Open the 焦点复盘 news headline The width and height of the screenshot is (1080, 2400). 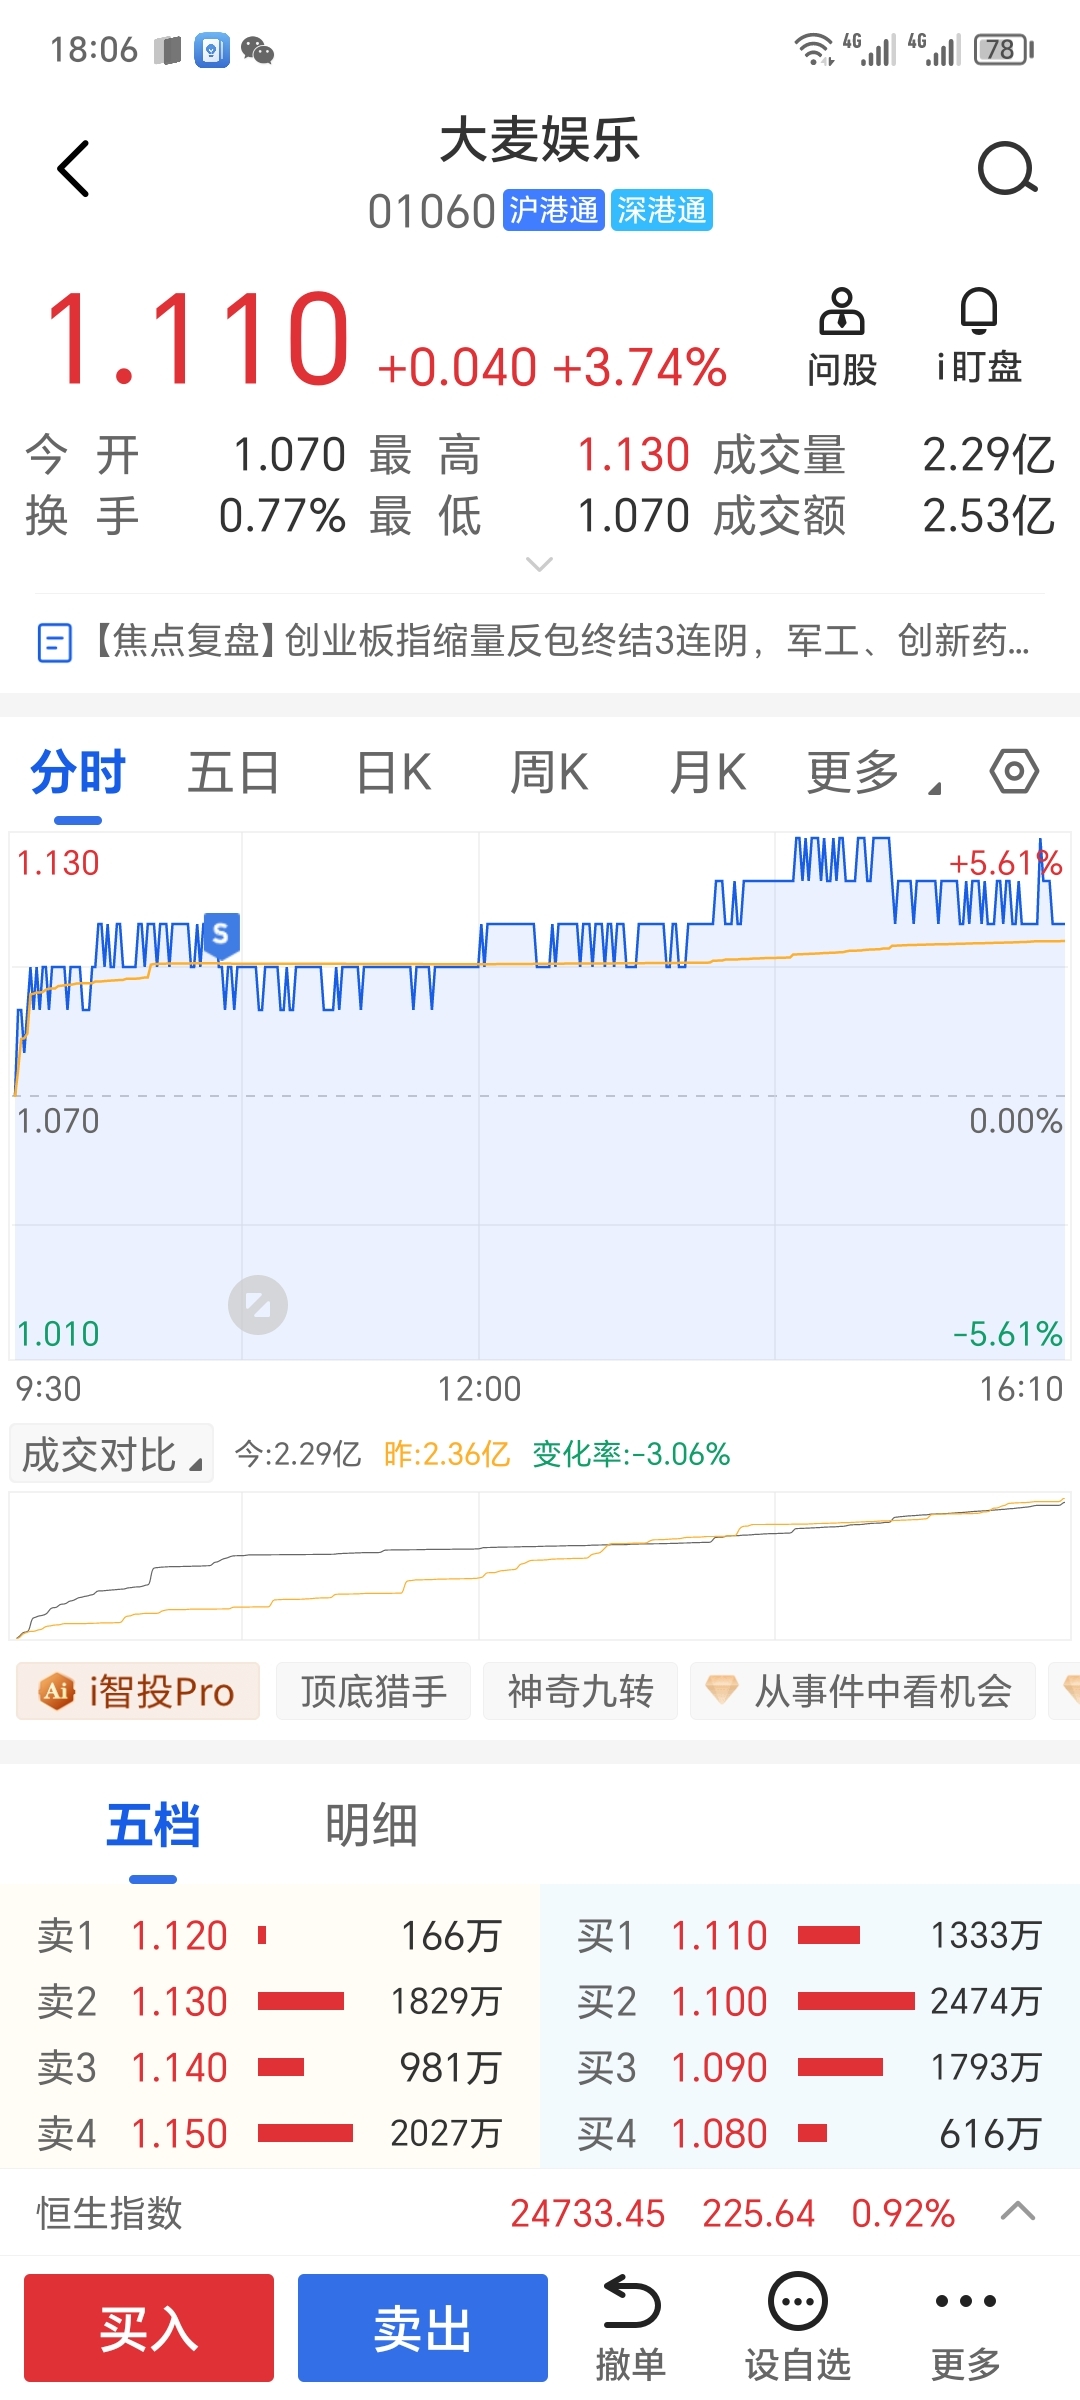click(x=560, y=641)
